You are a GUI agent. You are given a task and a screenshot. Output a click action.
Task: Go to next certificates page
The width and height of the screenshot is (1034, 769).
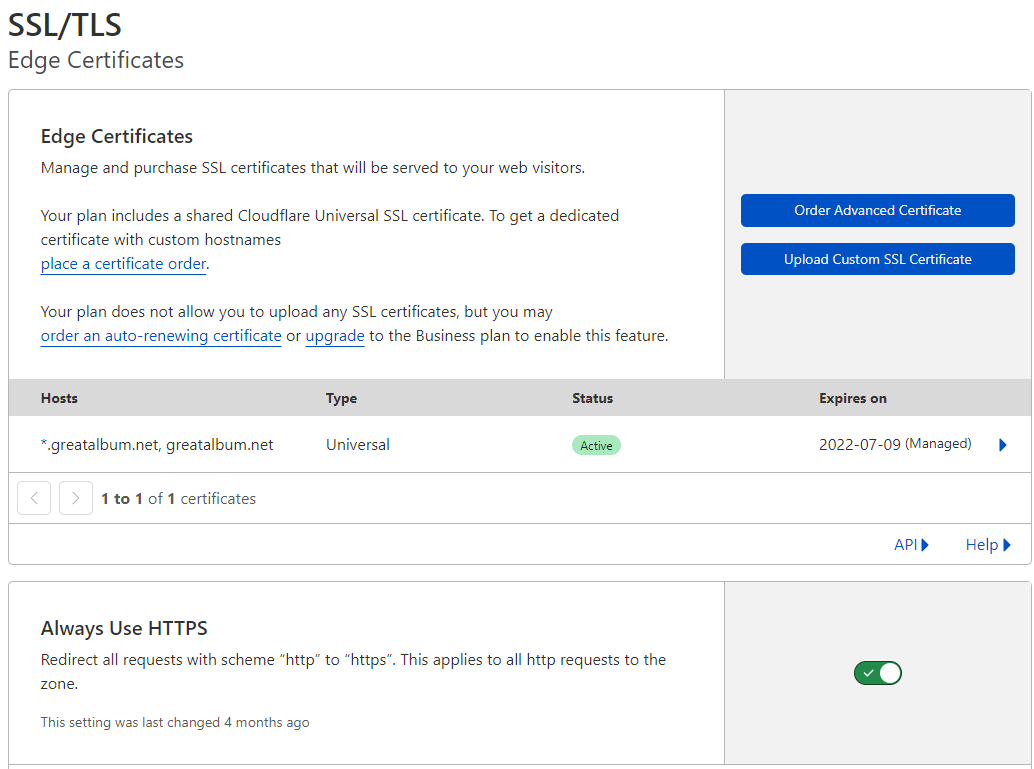(x=76, y=498)
